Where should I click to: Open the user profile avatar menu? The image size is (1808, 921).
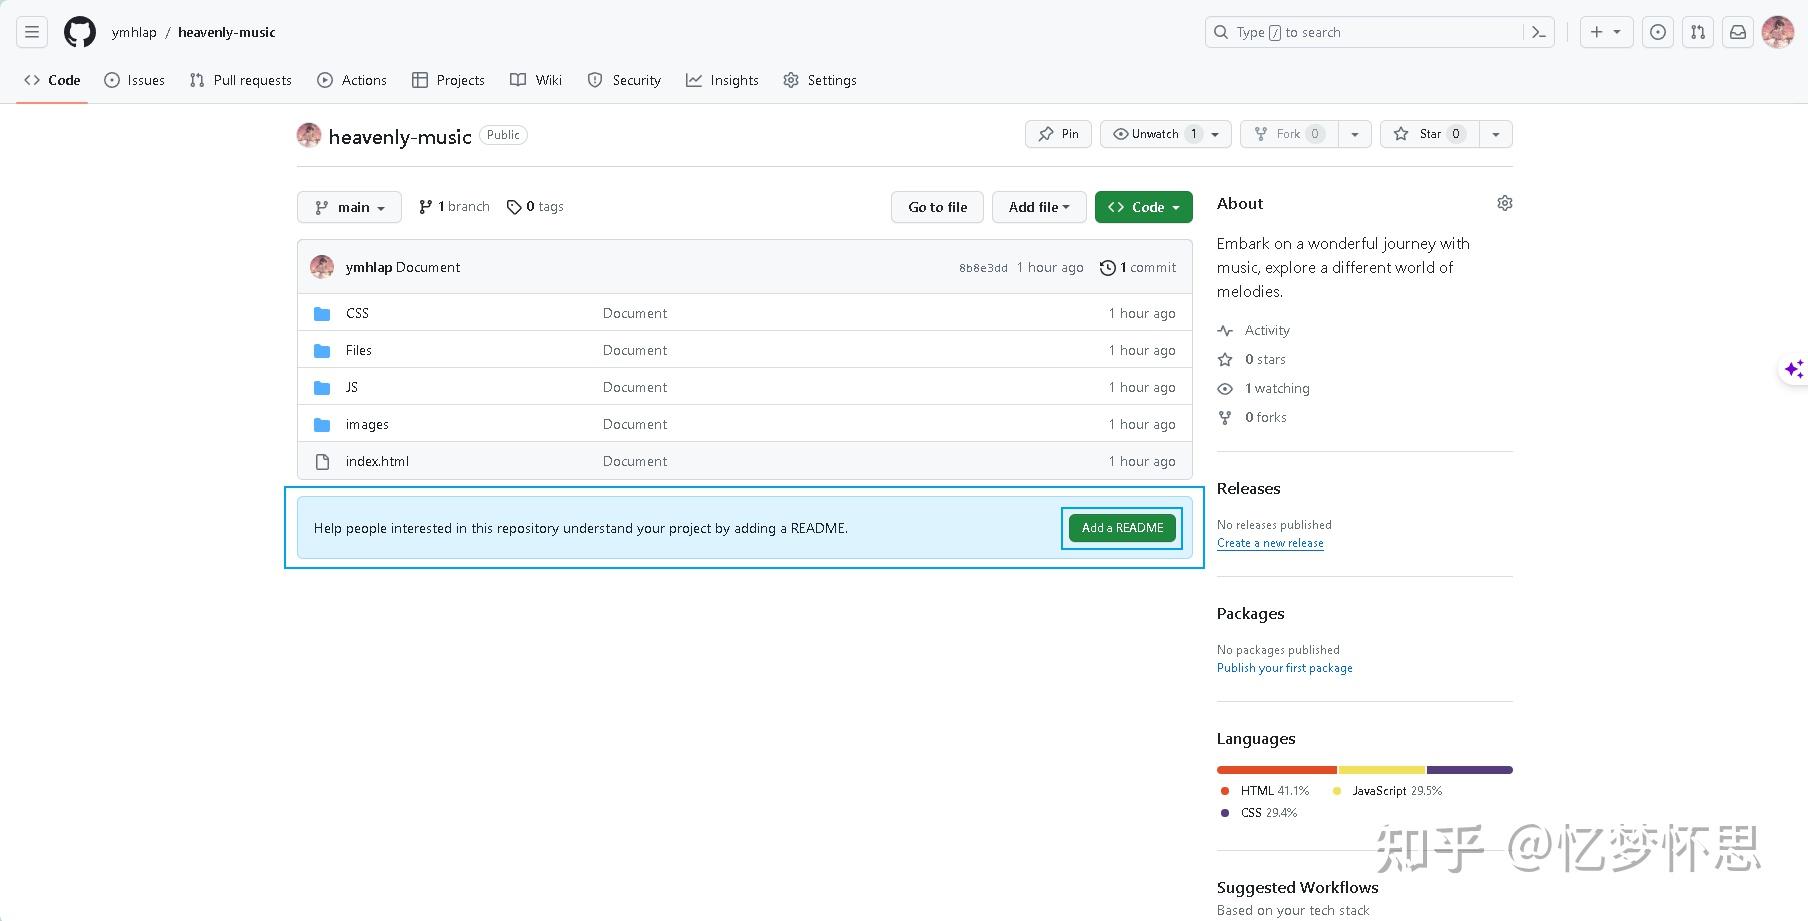[1778, 32]
